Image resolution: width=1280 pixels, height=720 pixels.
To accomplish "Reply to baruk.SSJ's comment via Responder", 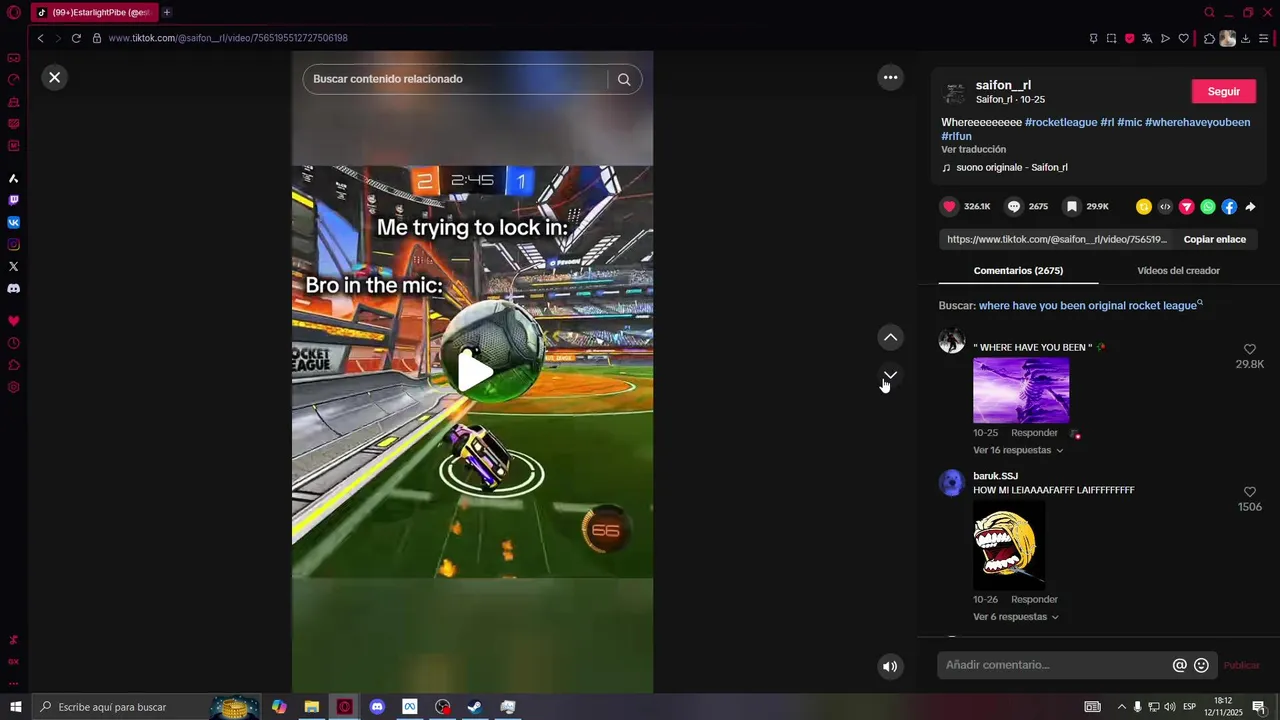I will [x=1034, y=600].
